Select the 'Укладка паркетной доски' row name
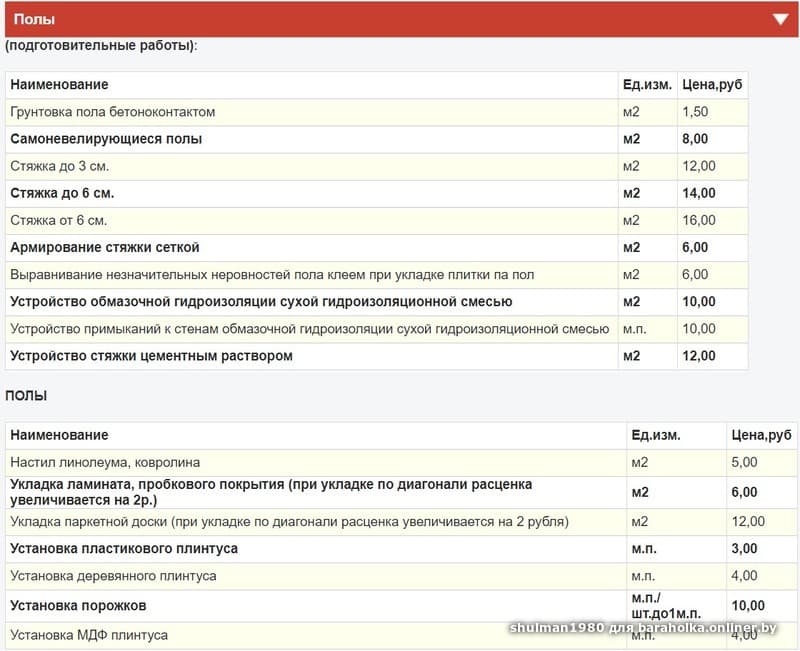Image resolution: width=800 pixels, height=651 pixels. pos(289,522)
